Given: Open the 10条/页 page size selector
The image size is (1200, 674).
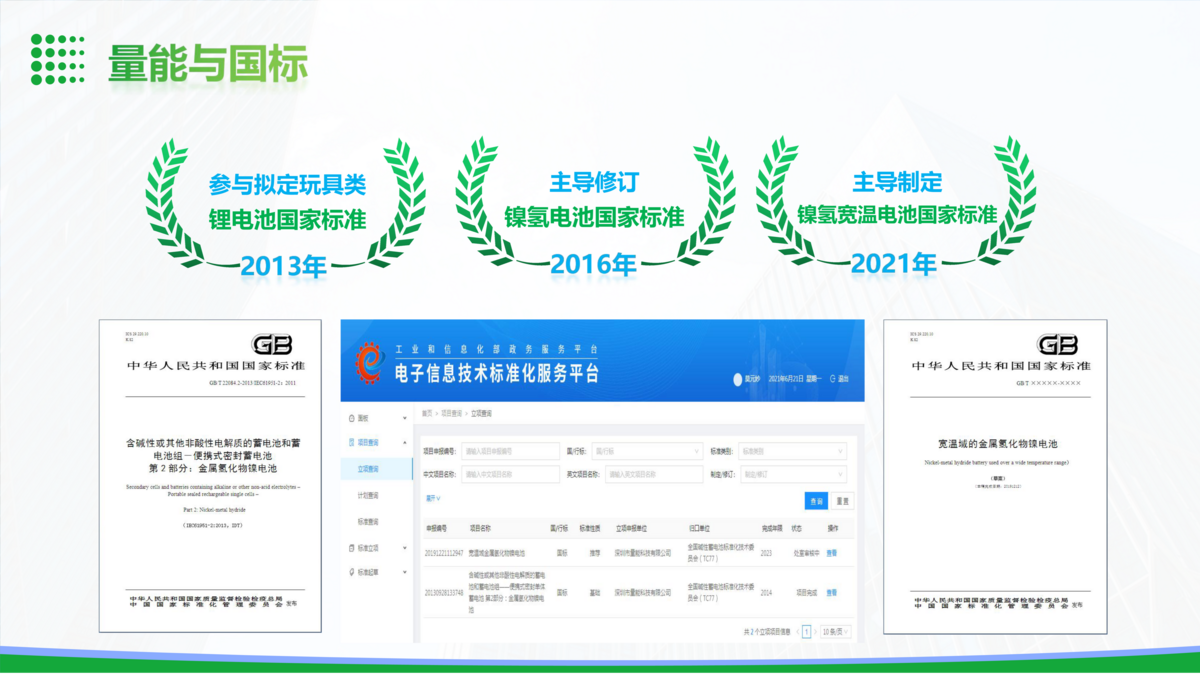Looking at the screenshot, I should 833,632.
